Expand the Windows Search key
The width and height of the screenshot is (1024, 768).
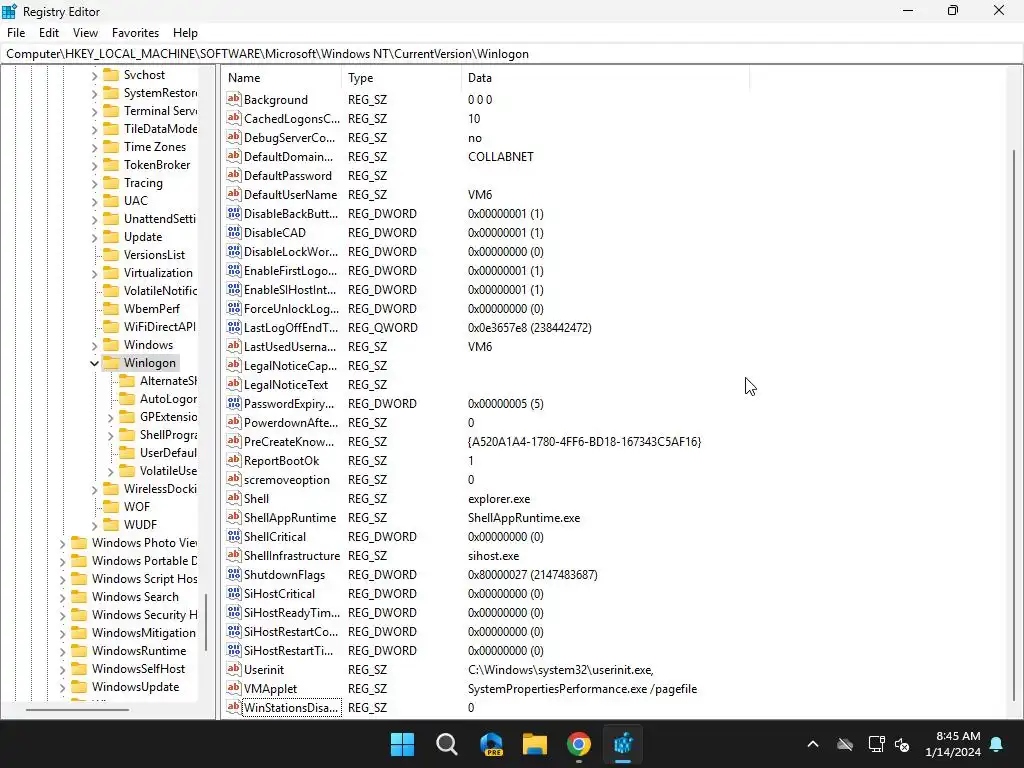(x=62, y=597)
